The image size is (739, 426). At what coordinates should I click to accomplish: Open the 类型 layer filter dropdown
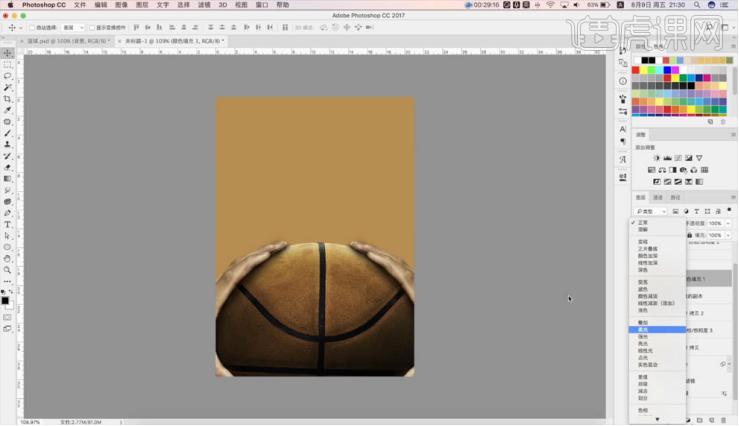(x=651, y=211)
